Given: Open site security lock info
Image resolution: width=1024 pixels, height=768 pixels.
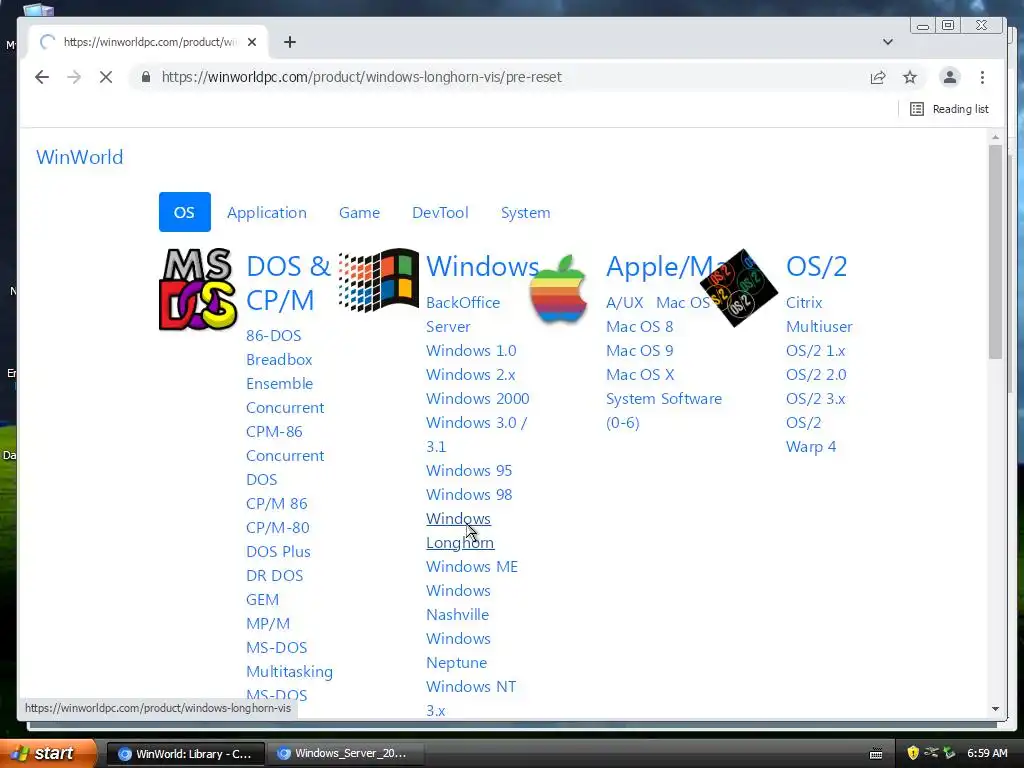Looking at the screenshot, I should 146,77.
